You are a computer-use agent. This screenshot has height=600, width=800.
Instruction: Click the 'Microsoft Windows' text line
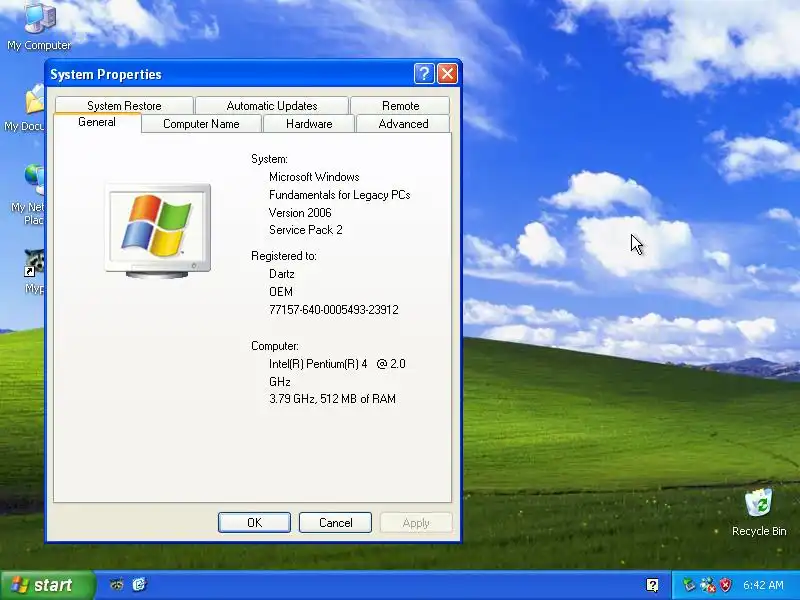coord(314,177)
